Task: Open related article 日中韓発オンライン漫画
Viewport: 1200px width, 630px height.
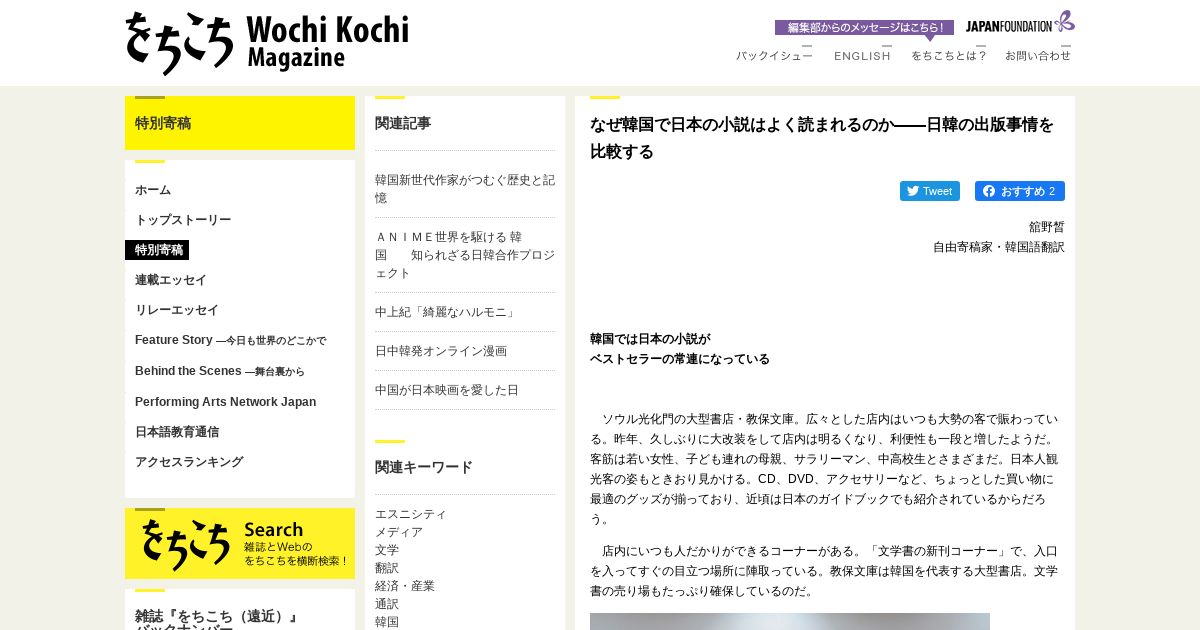Action: [441, 351]
